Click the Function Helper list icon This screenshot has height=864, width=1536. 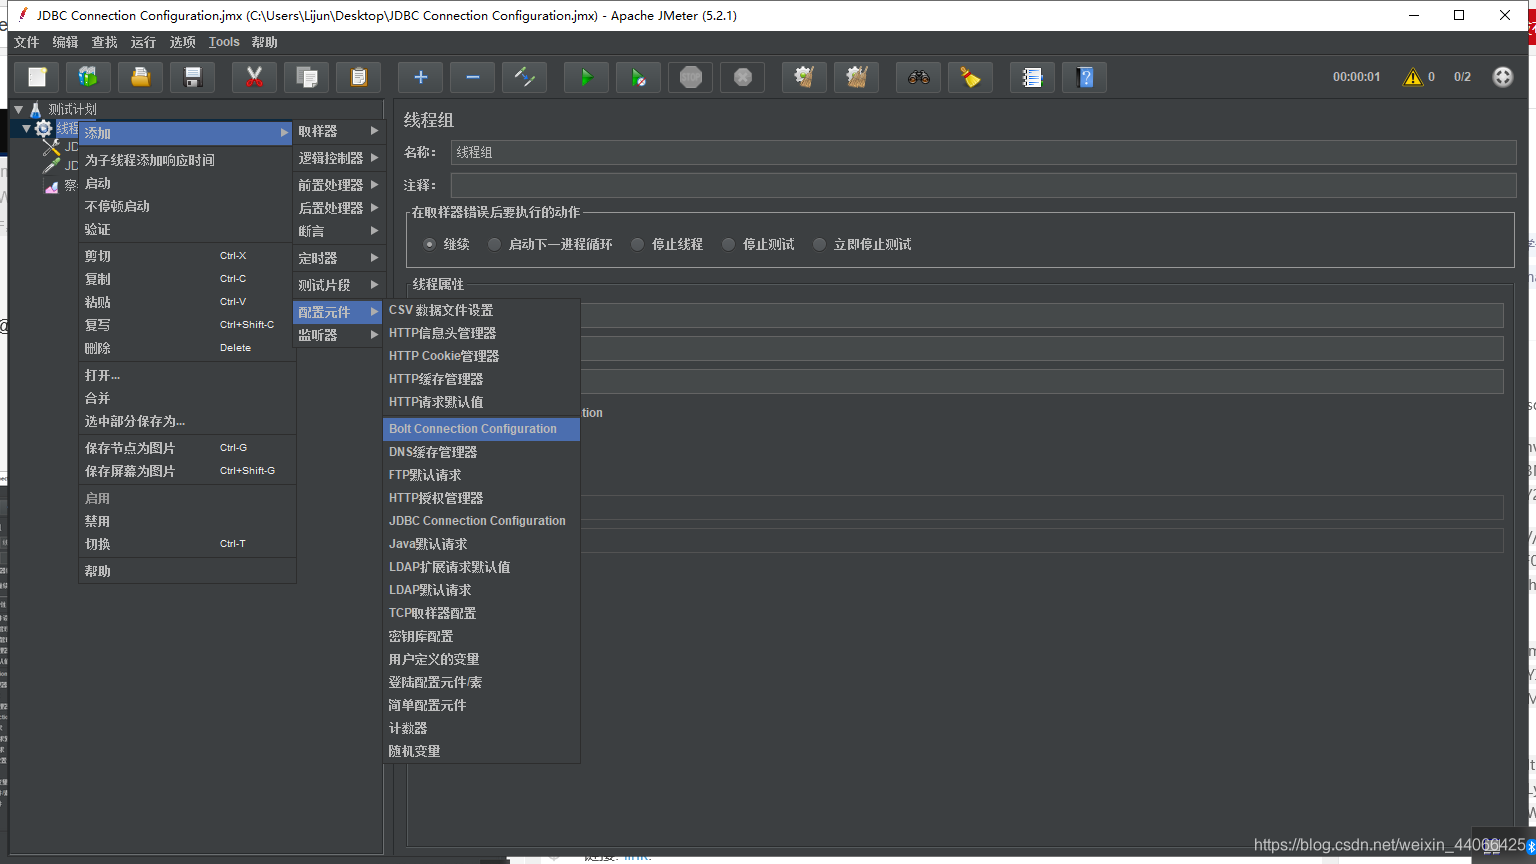(x=1032, y=77)
